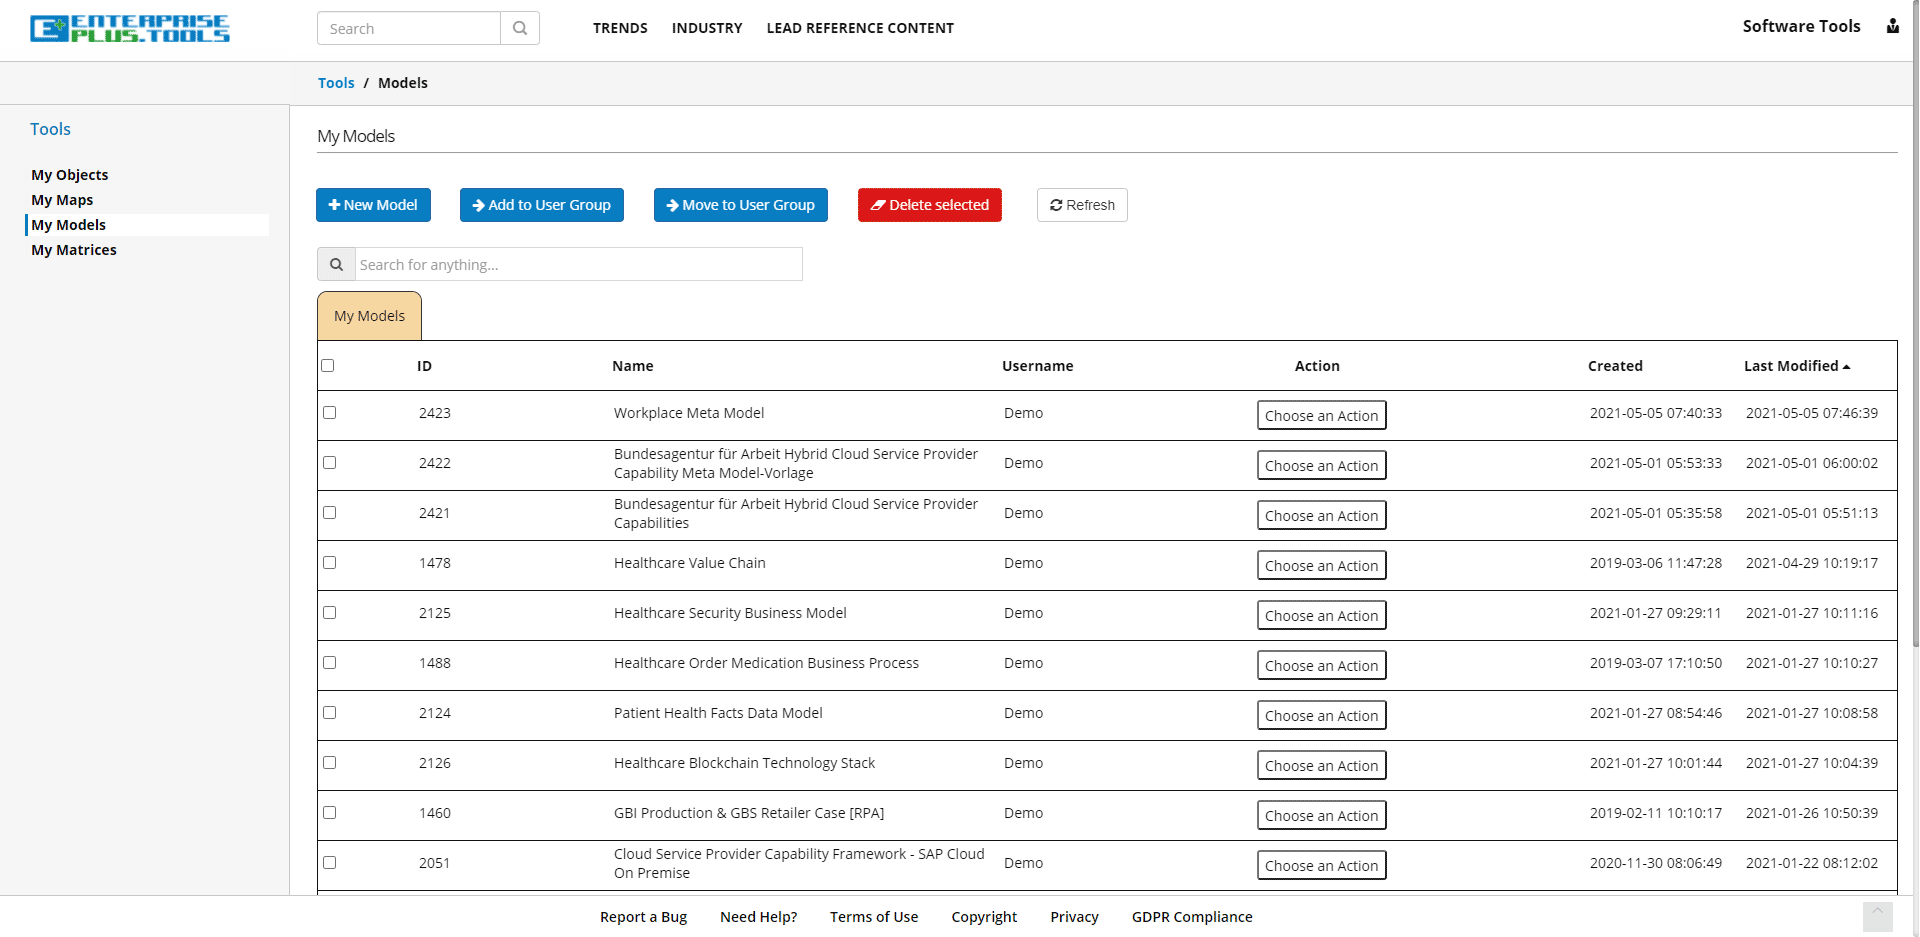Image resolution: width=1920 pixels, height=937 pixels.
Task: Check Healthcare Order Medication Business Process row
Action: point(329,662)
